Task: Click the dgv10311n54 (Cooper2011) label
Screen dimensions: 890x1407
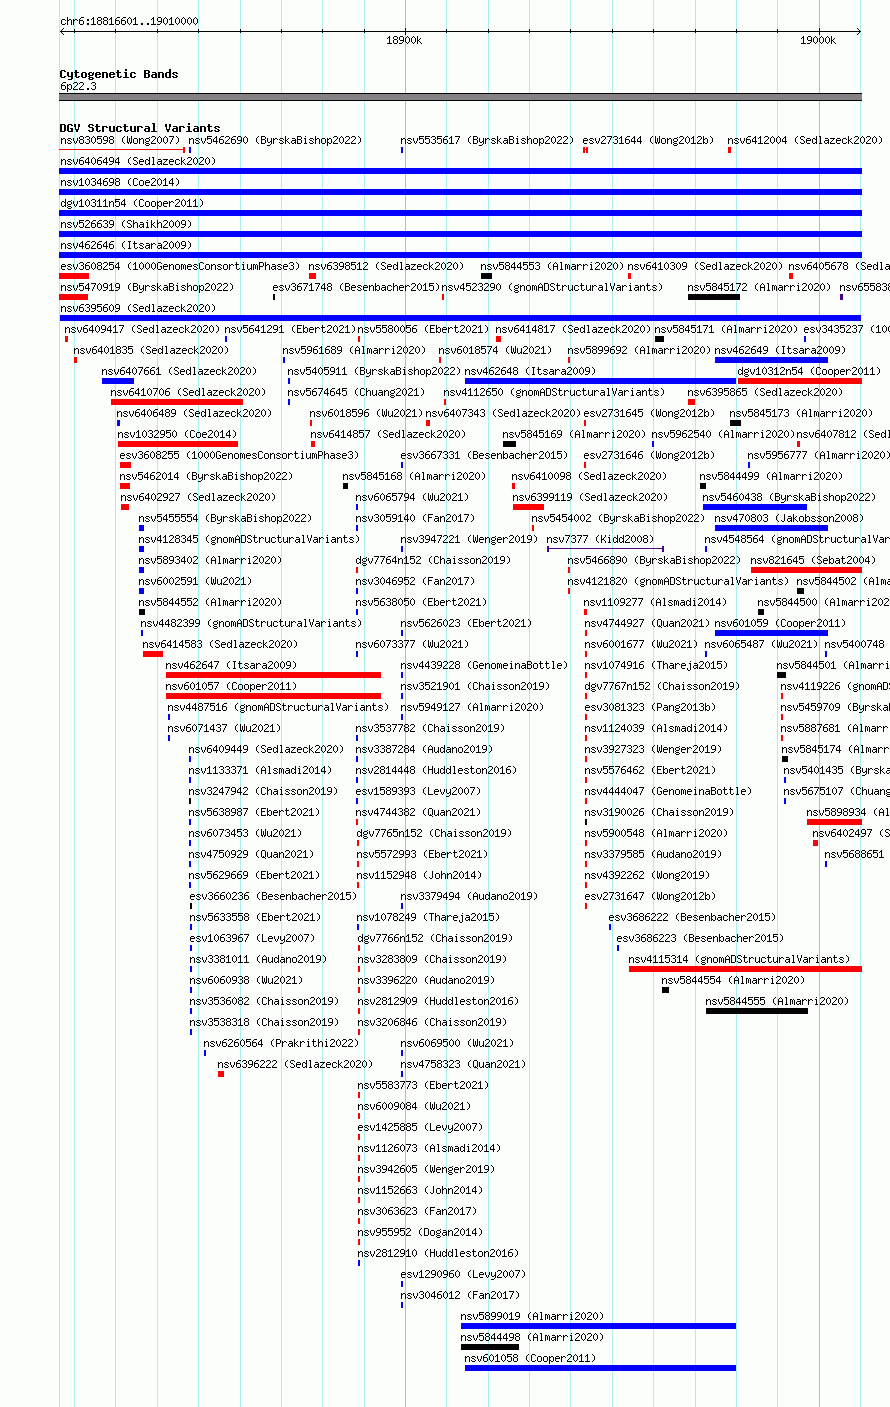Action: [x=132, y=203]
